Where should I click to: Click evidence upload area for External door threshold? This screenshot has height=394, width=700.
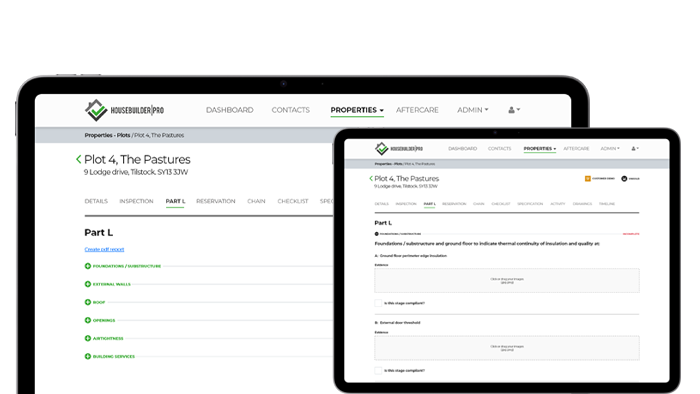[507, 348]
